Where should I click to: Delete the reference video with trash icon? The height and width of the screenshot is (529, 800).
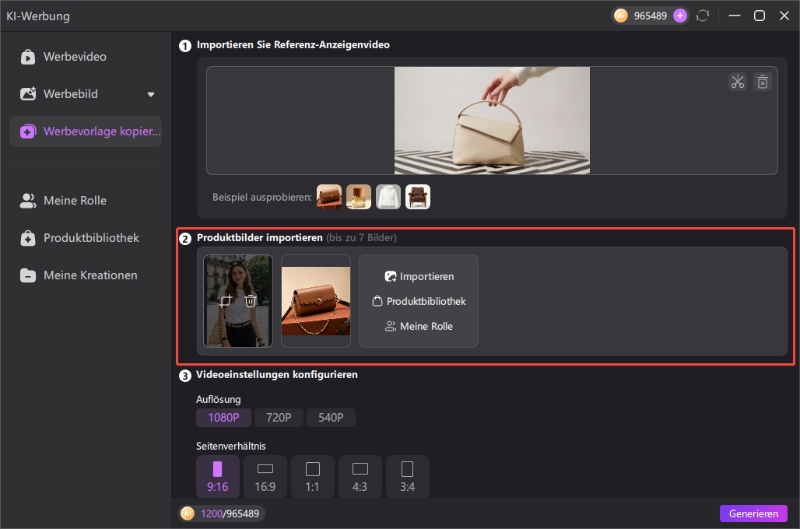coord(762,82)
